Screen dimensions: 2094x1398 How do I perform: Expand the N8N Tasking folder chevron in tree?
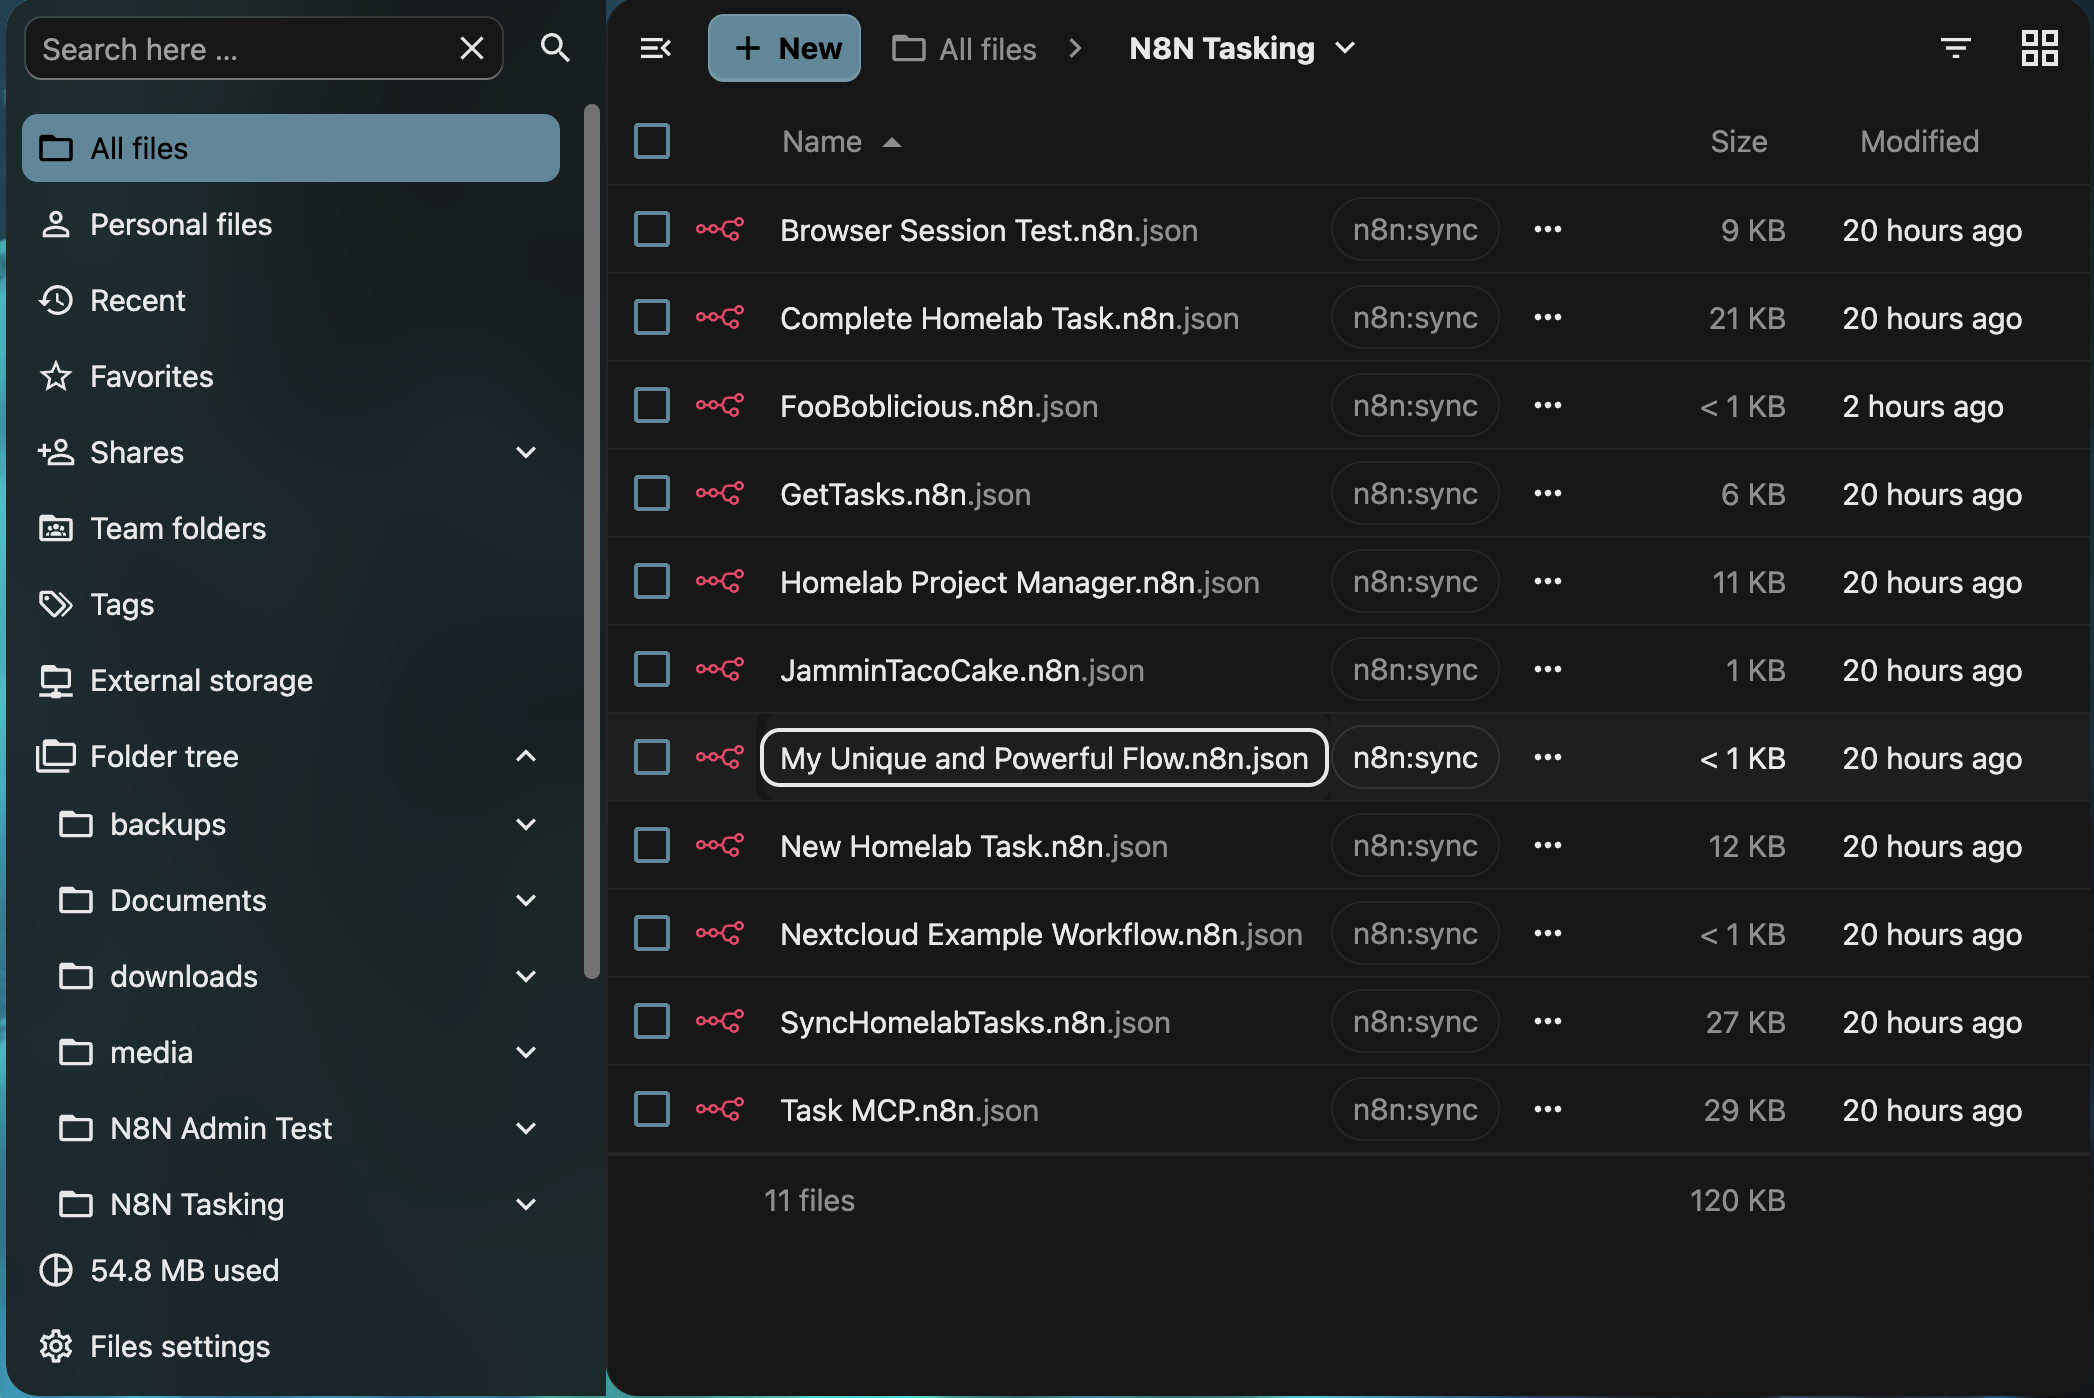click(x=526, y=1204)
